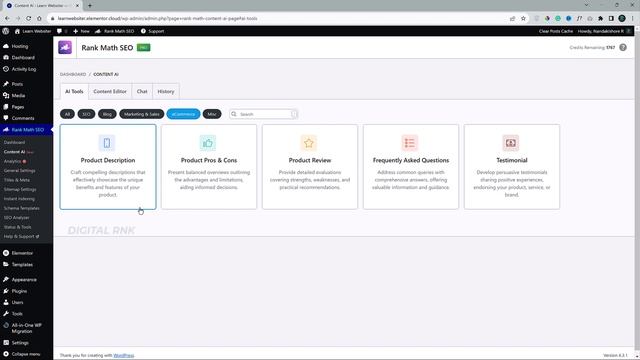Filter tools by Misc category
Image resolution: width=640 pixels, height=360 pixels.
pyautogui.click(x=212, y=114)
